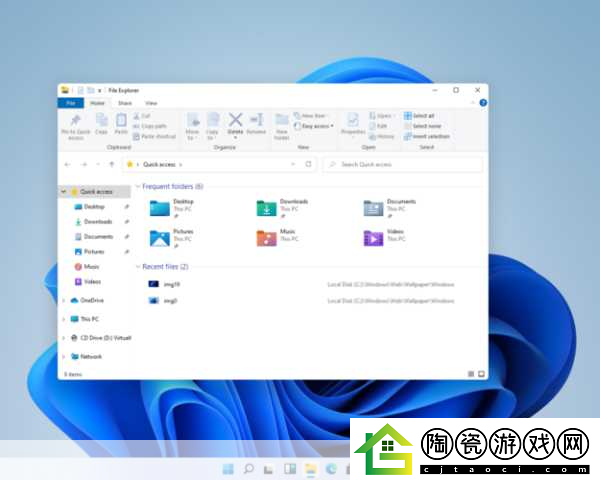Screen dimensions: 600x480
Task: Switch to the Home ribbon tab
Action: [97, 103]
